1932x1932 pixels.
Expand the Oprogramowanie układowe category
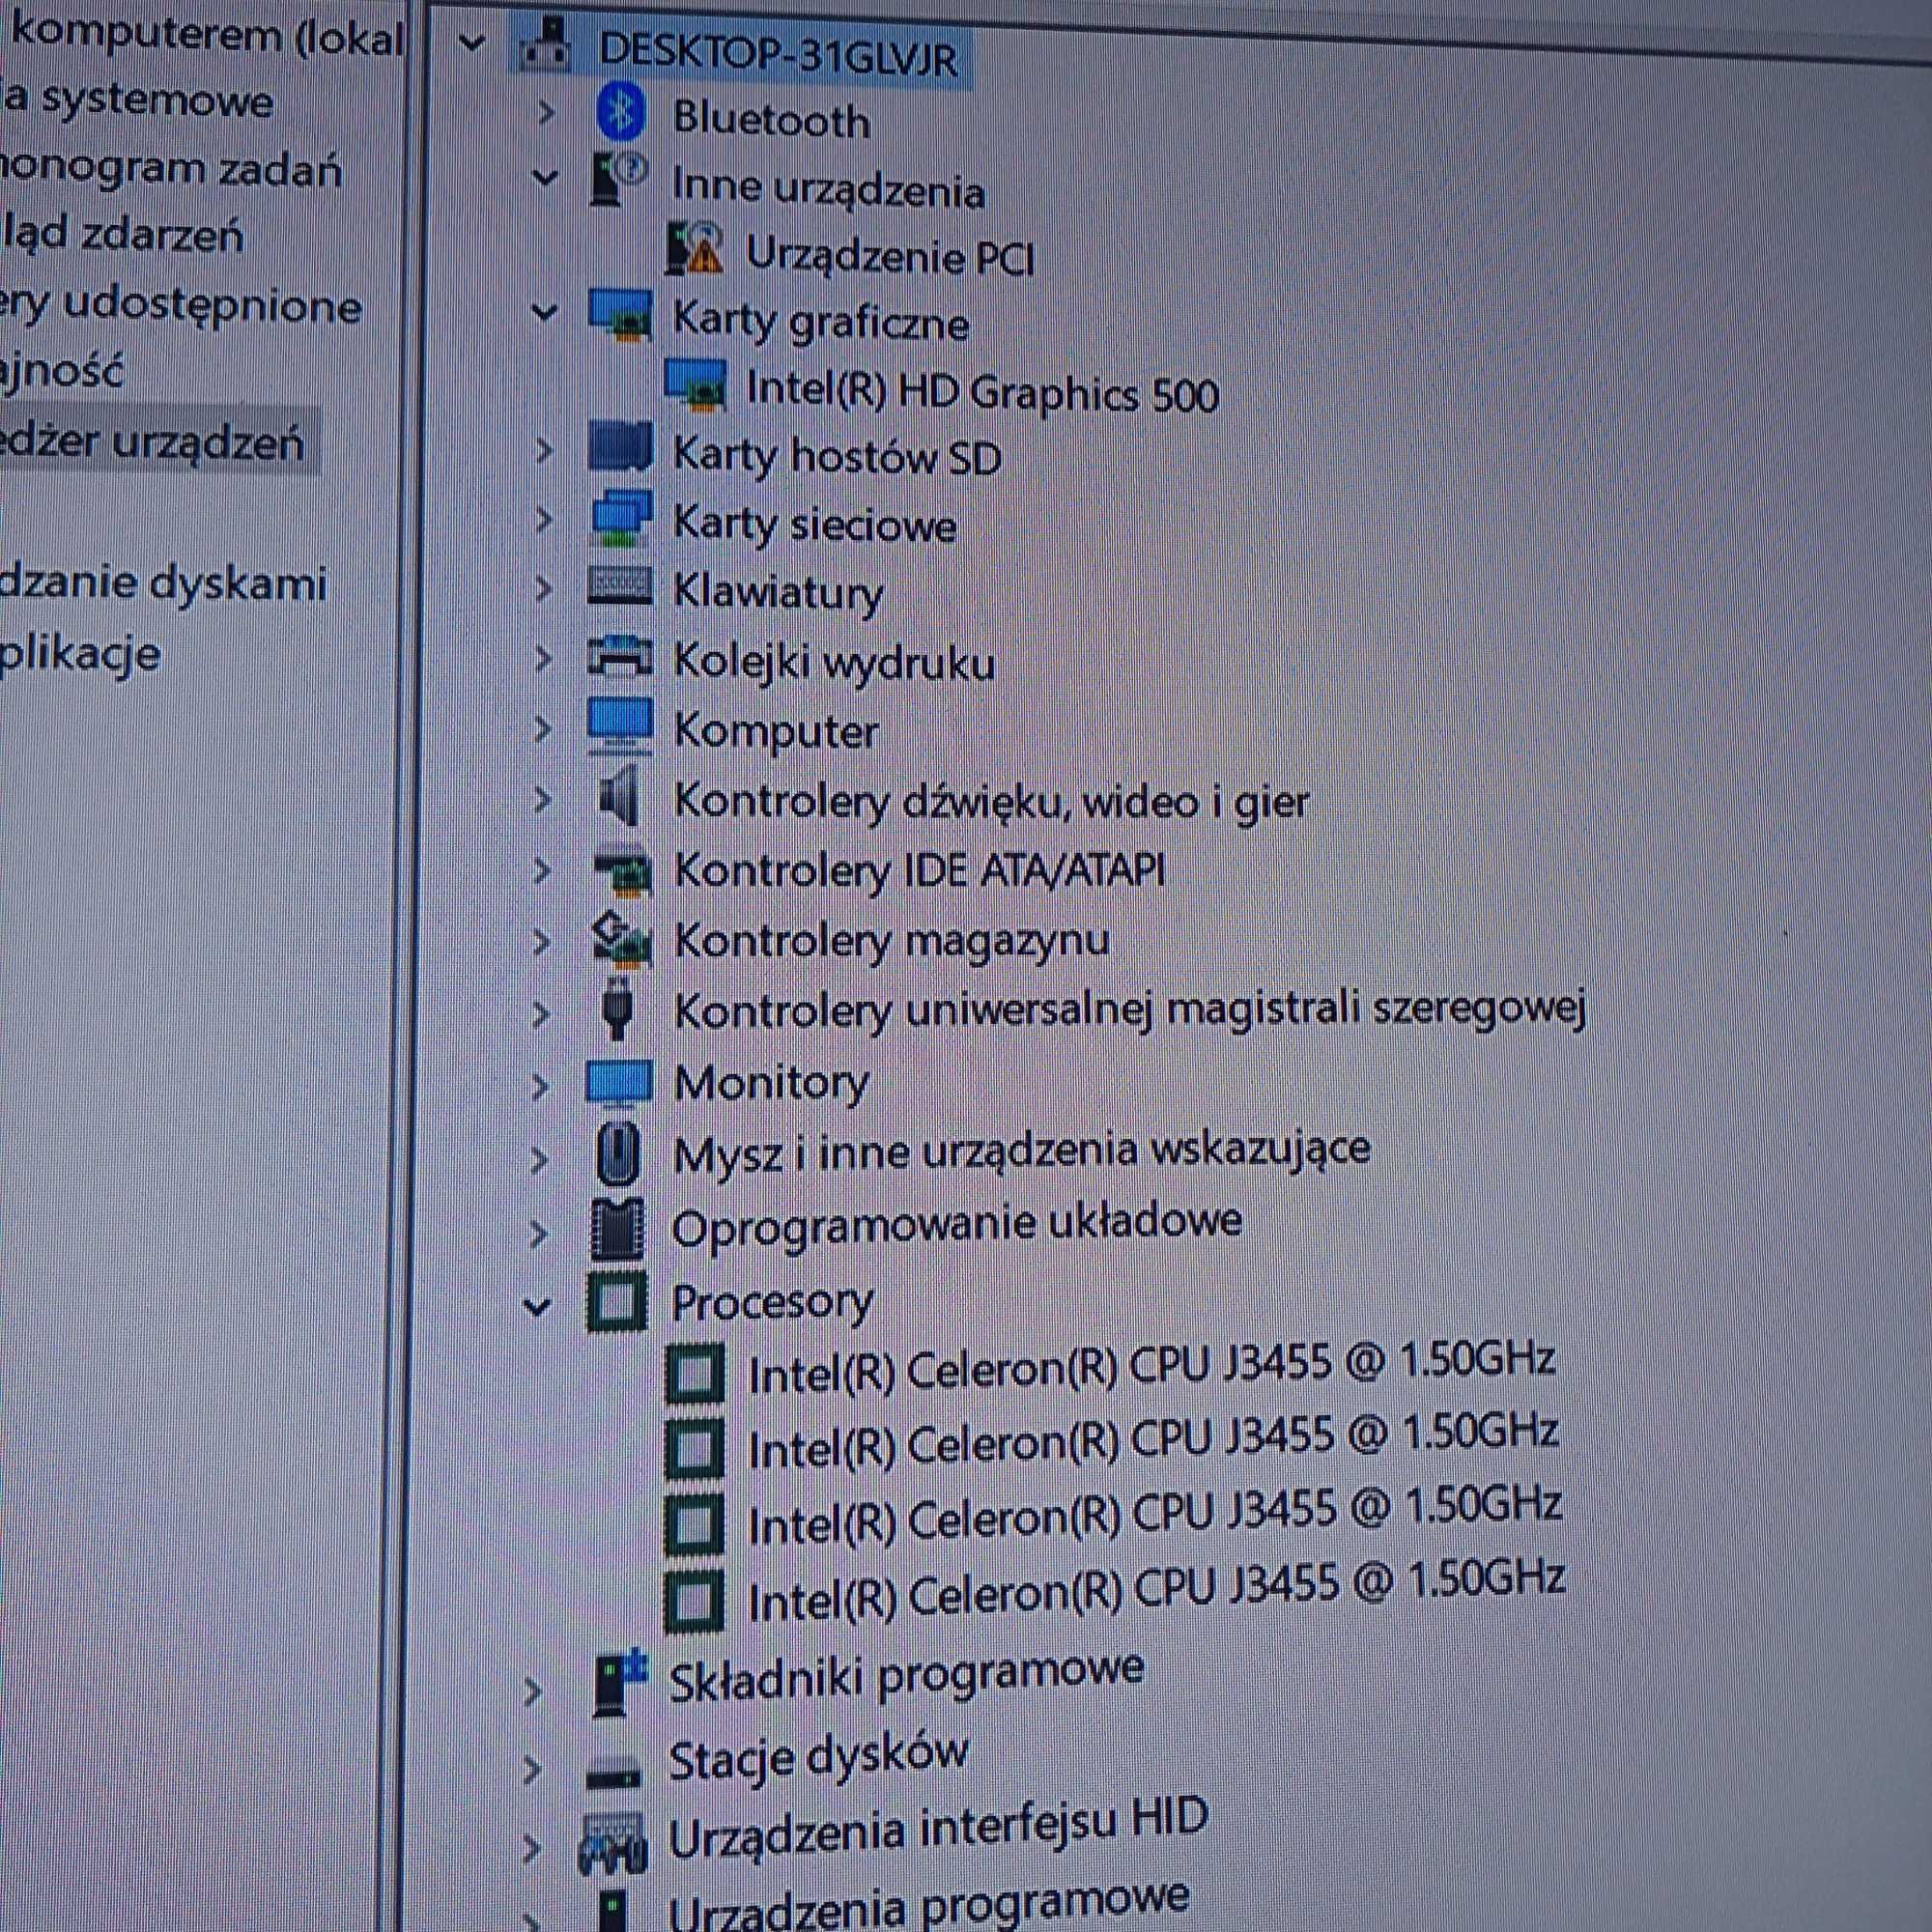(538, 1233)
